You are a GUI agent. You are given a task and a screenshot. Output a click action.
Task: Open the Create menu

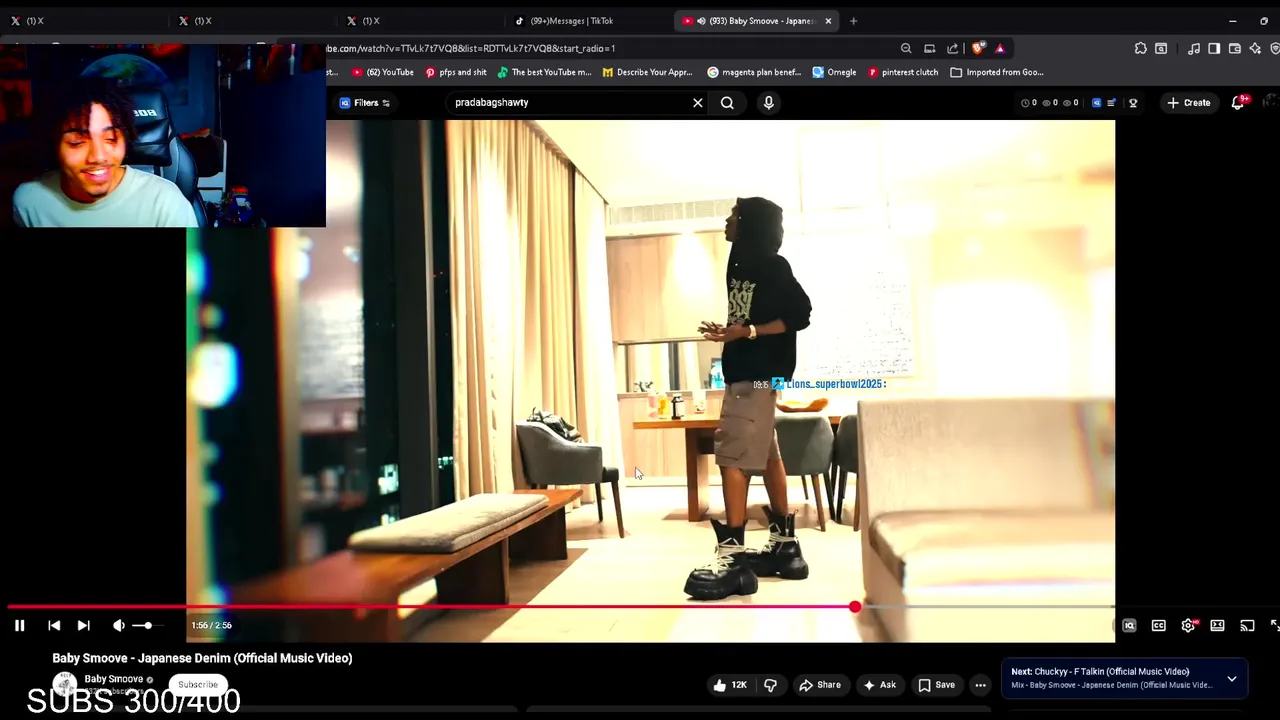point(1188,102)
